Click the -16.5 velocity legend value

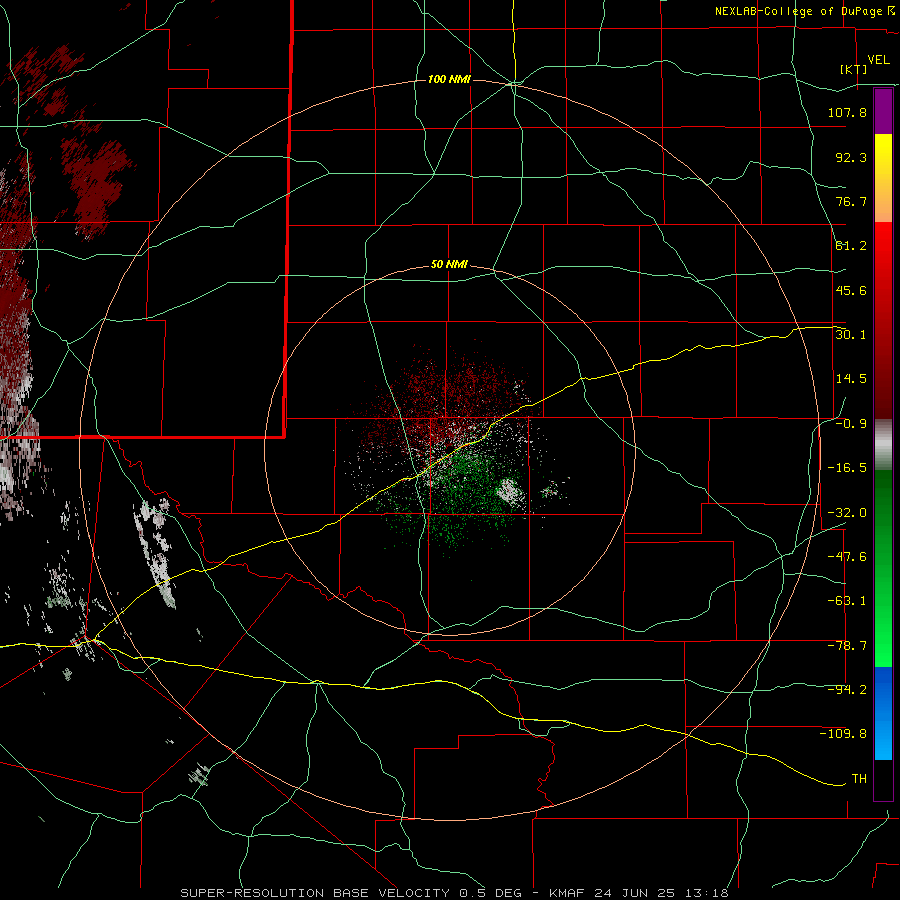coord(847,468)
